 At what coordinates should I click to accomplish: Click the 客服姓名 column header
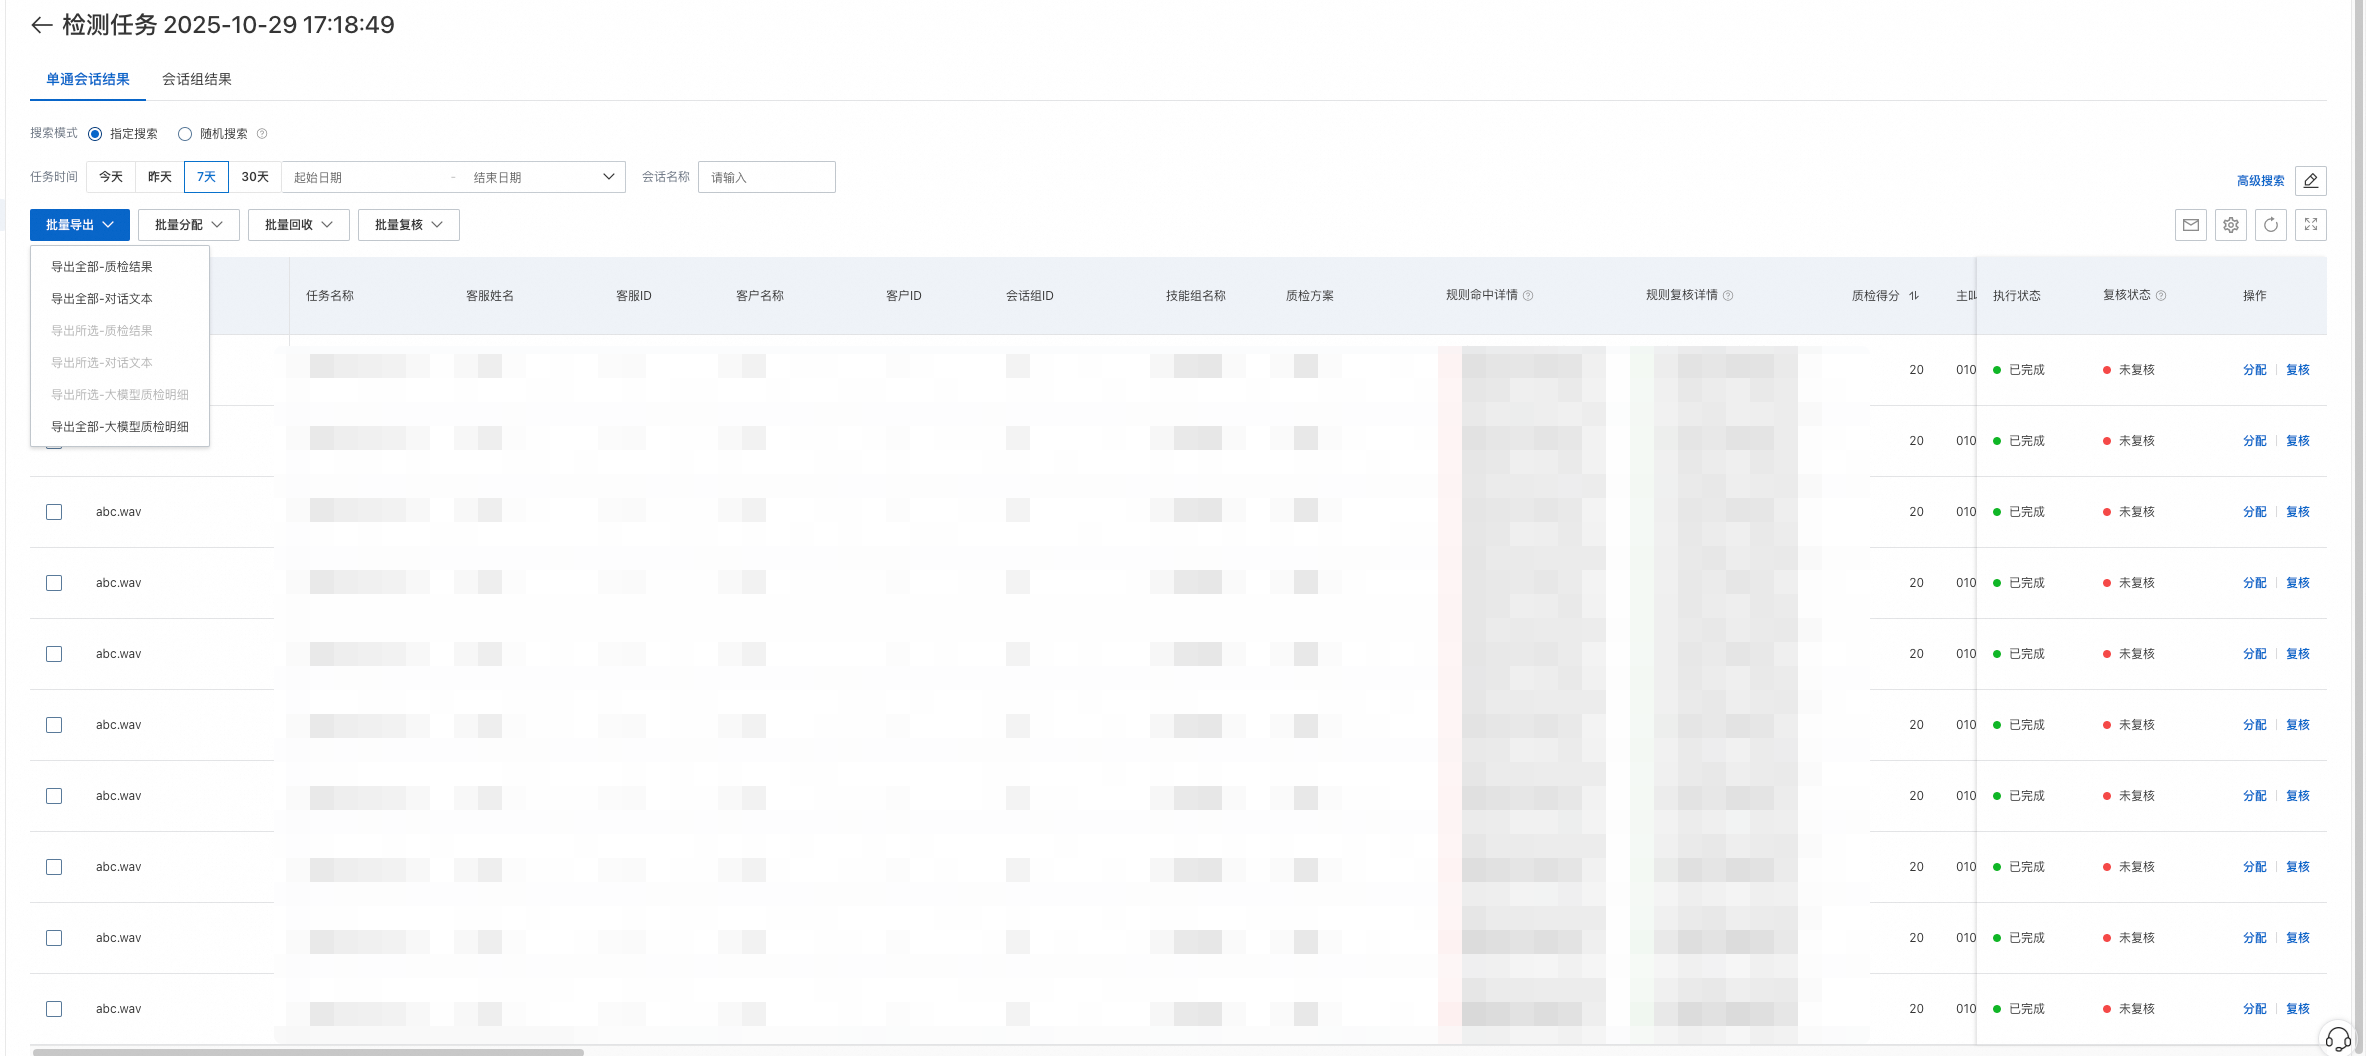pyautogui.click(x=490, y=296)
